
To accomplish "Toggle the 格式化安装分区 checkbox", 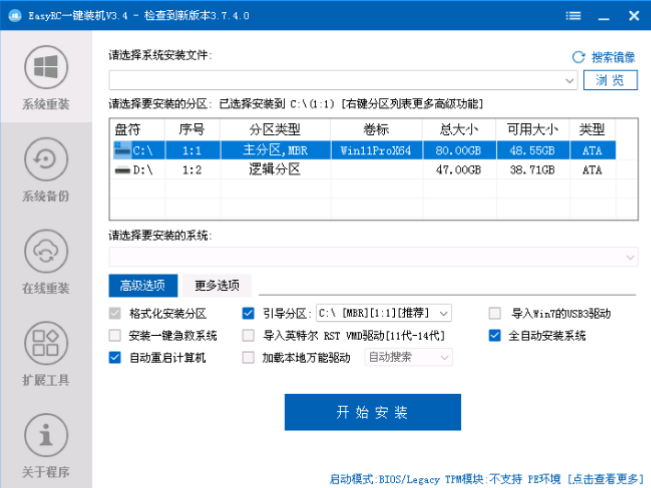I will (x=115, y=313).
